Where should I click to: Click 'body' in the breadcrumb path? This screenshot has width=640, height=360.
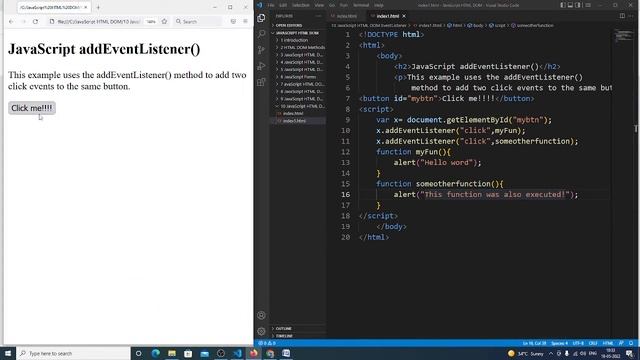click(x=478, y=25)
